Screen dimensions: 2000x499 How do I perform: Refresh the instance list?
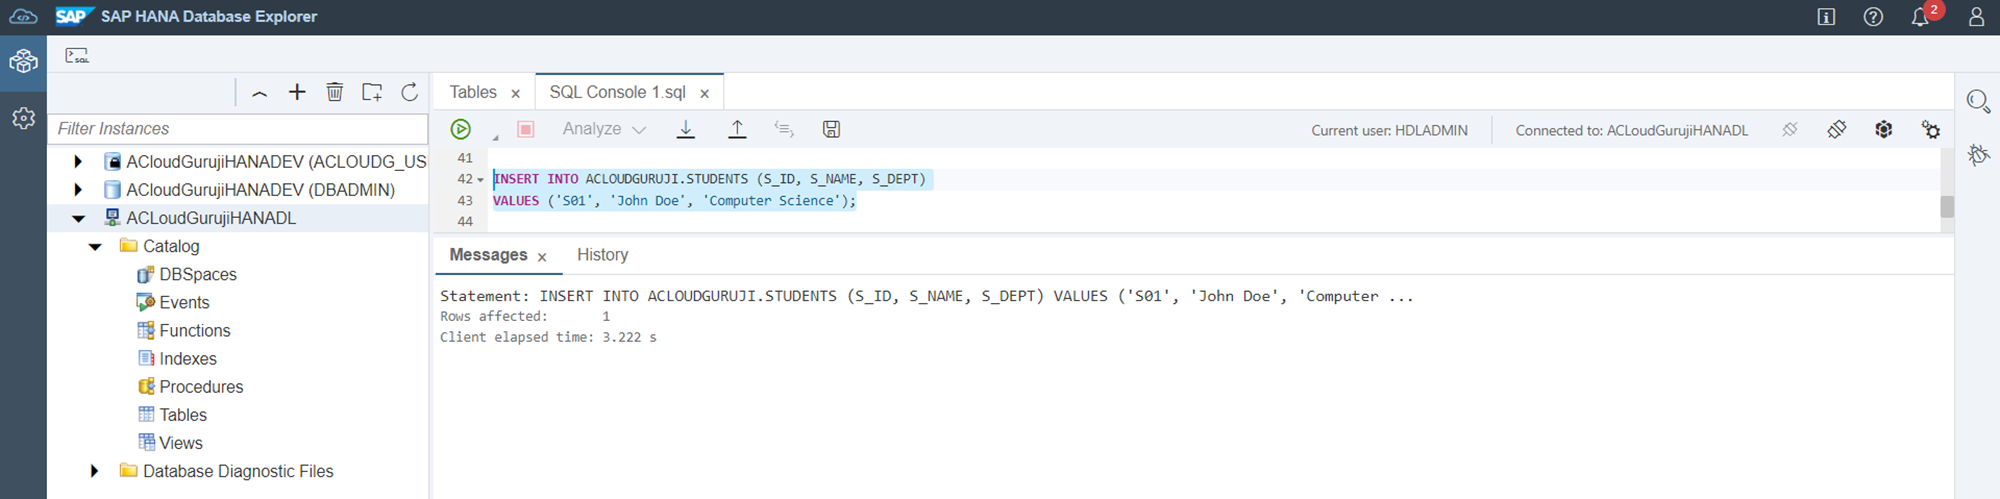tap(410, 92)
